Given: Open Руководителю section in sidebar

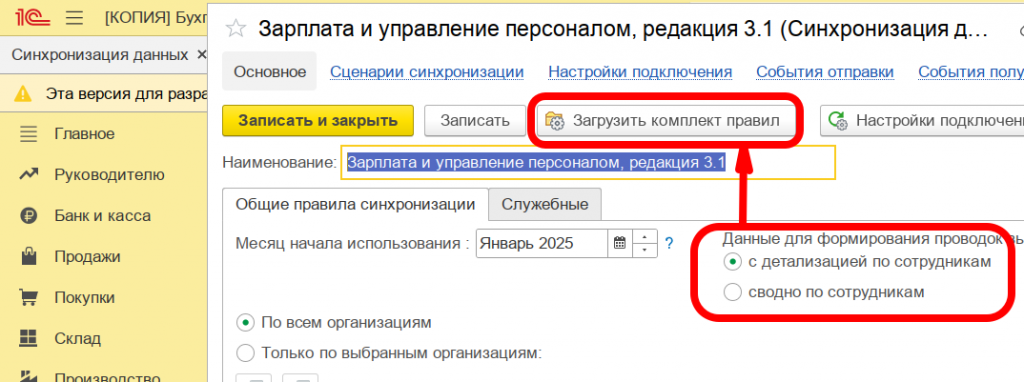Looking at the screenshot, I should [x=110, y=175].
